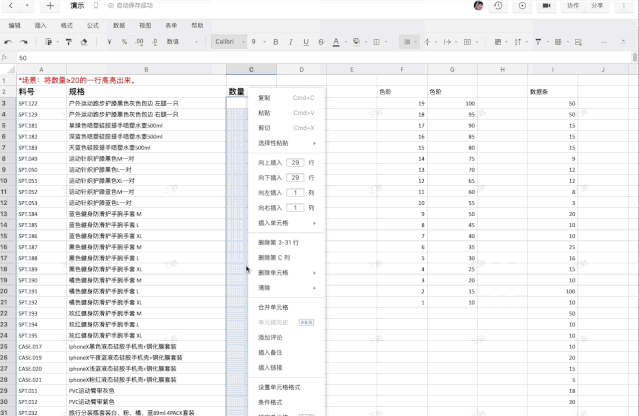This screenshot has width=639, height=416.
Task: Open the toolbar more options ellipsis
Action: (604, 42)
